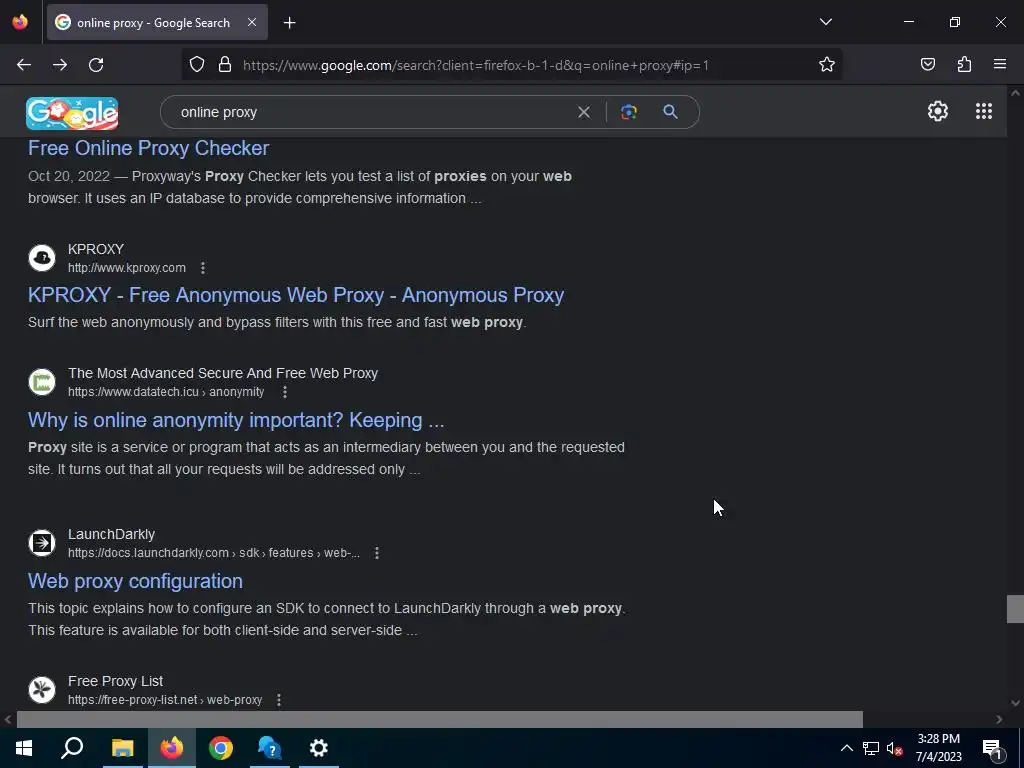Image resolution: width=1024 pixels, height=768 pixels.
Task: Click the scroll up arrow
Action: [1015, 93]
